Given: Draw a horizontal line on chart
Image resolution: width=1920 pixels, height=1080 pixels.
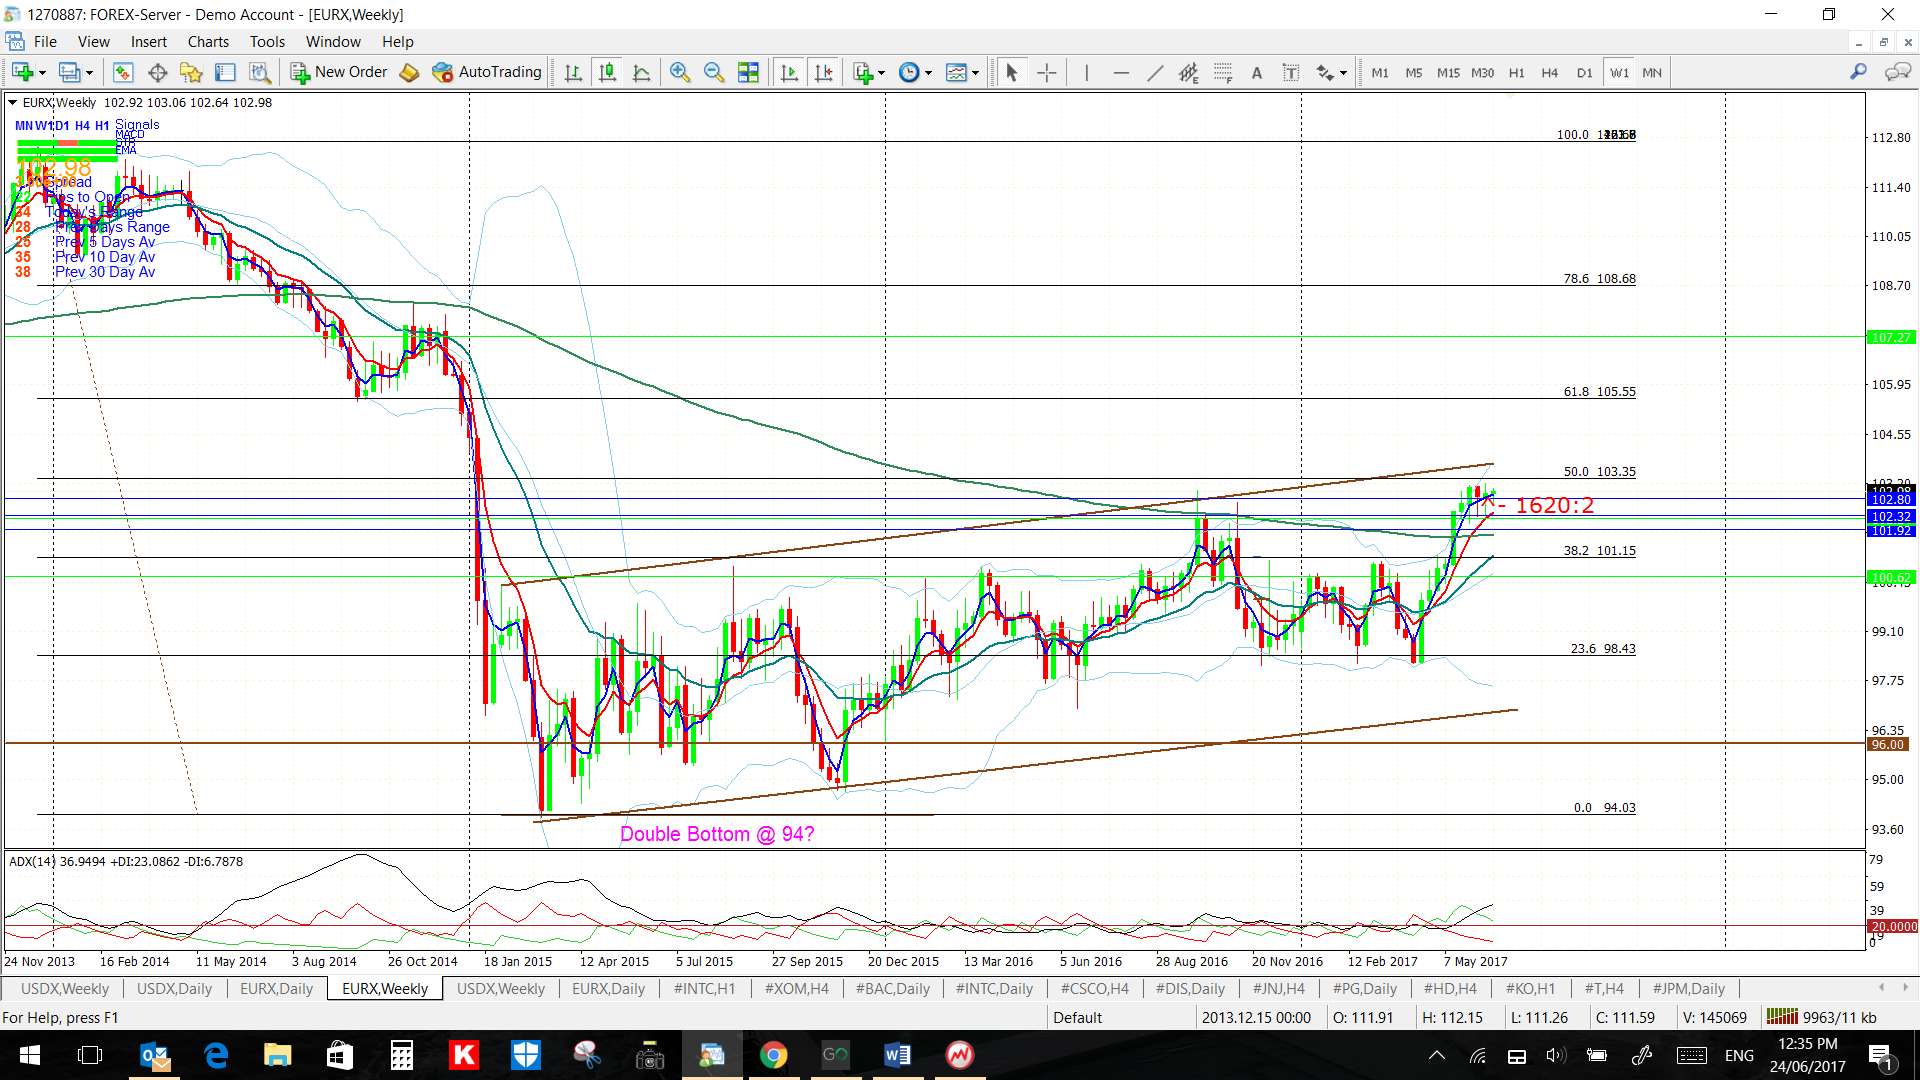Looking at the screenshot, I should pos(1120,72).
